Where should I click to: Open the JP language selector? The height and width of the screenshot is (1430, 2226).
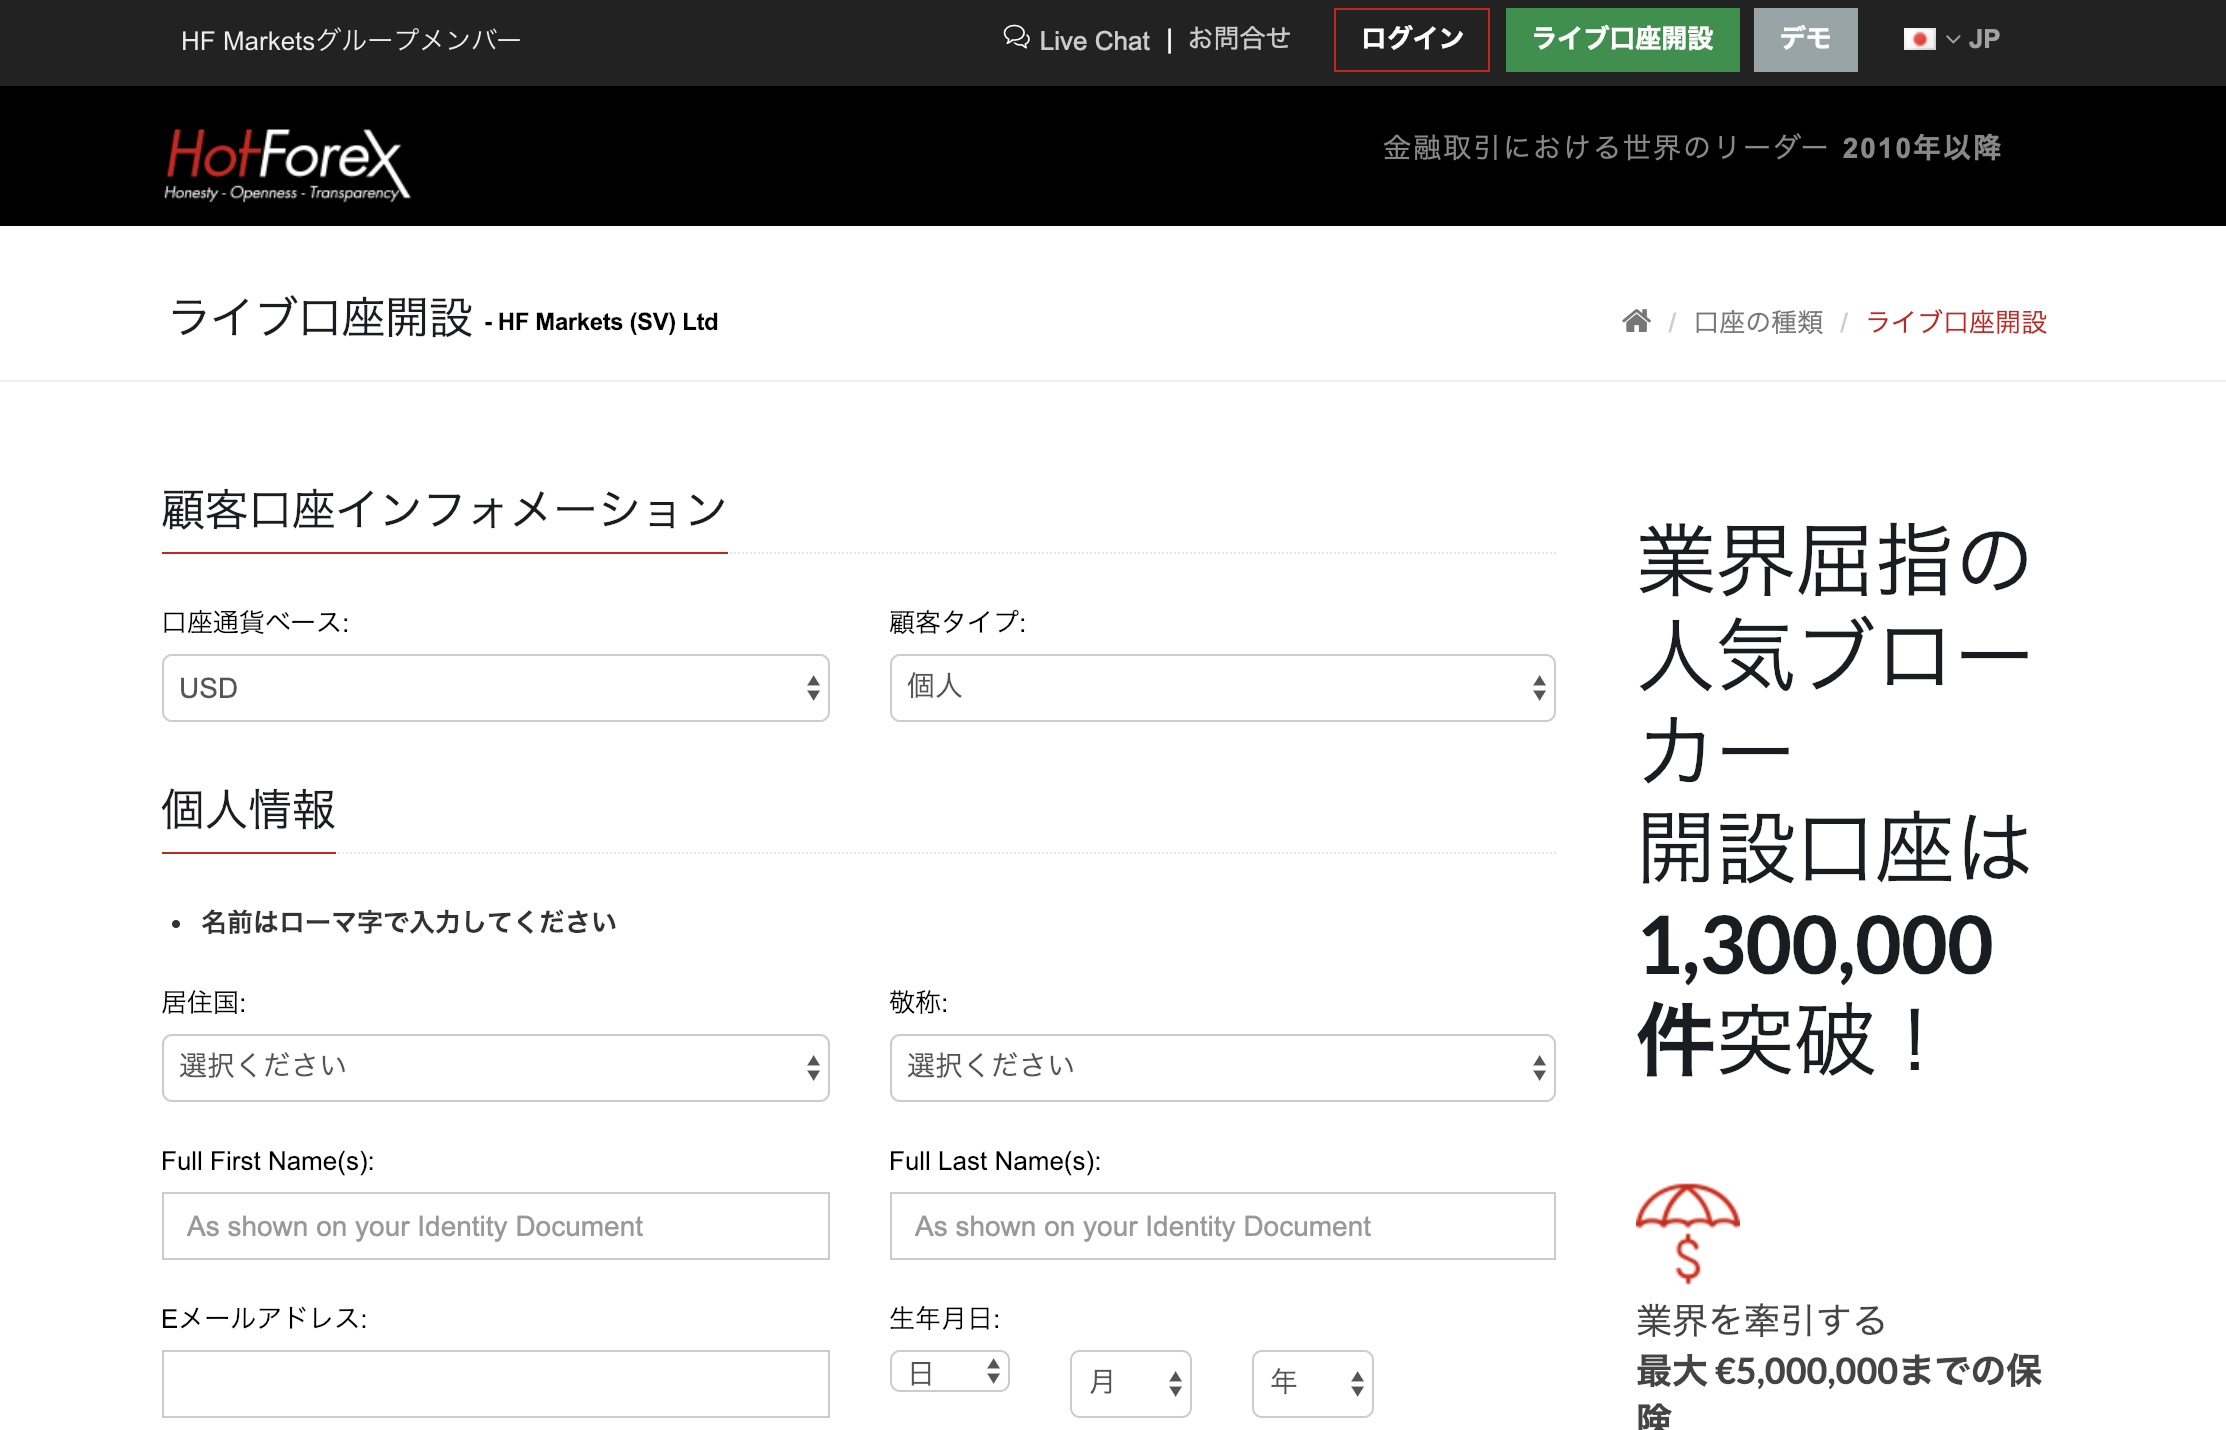click(x=1952, y=39)
